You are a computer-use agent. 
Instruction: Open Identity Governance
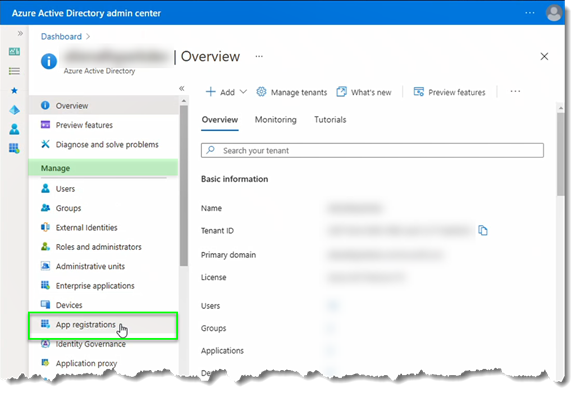point(103,344)
